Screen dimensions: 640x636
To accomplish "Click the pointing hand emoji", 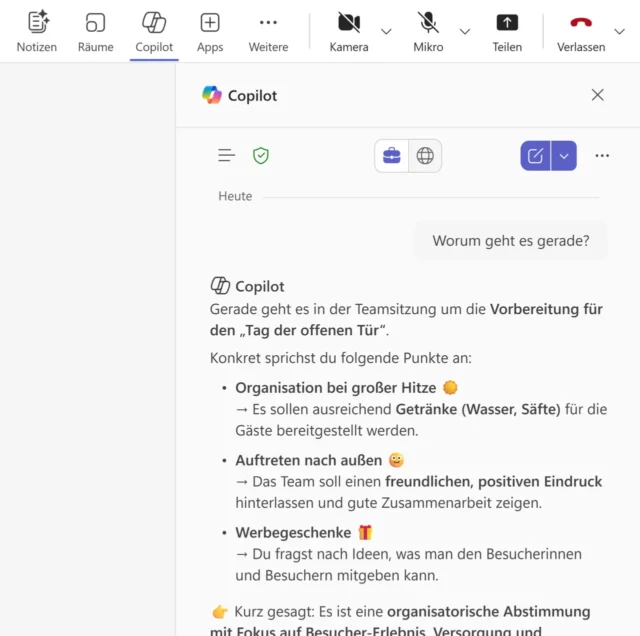I will tap(220, 612).
